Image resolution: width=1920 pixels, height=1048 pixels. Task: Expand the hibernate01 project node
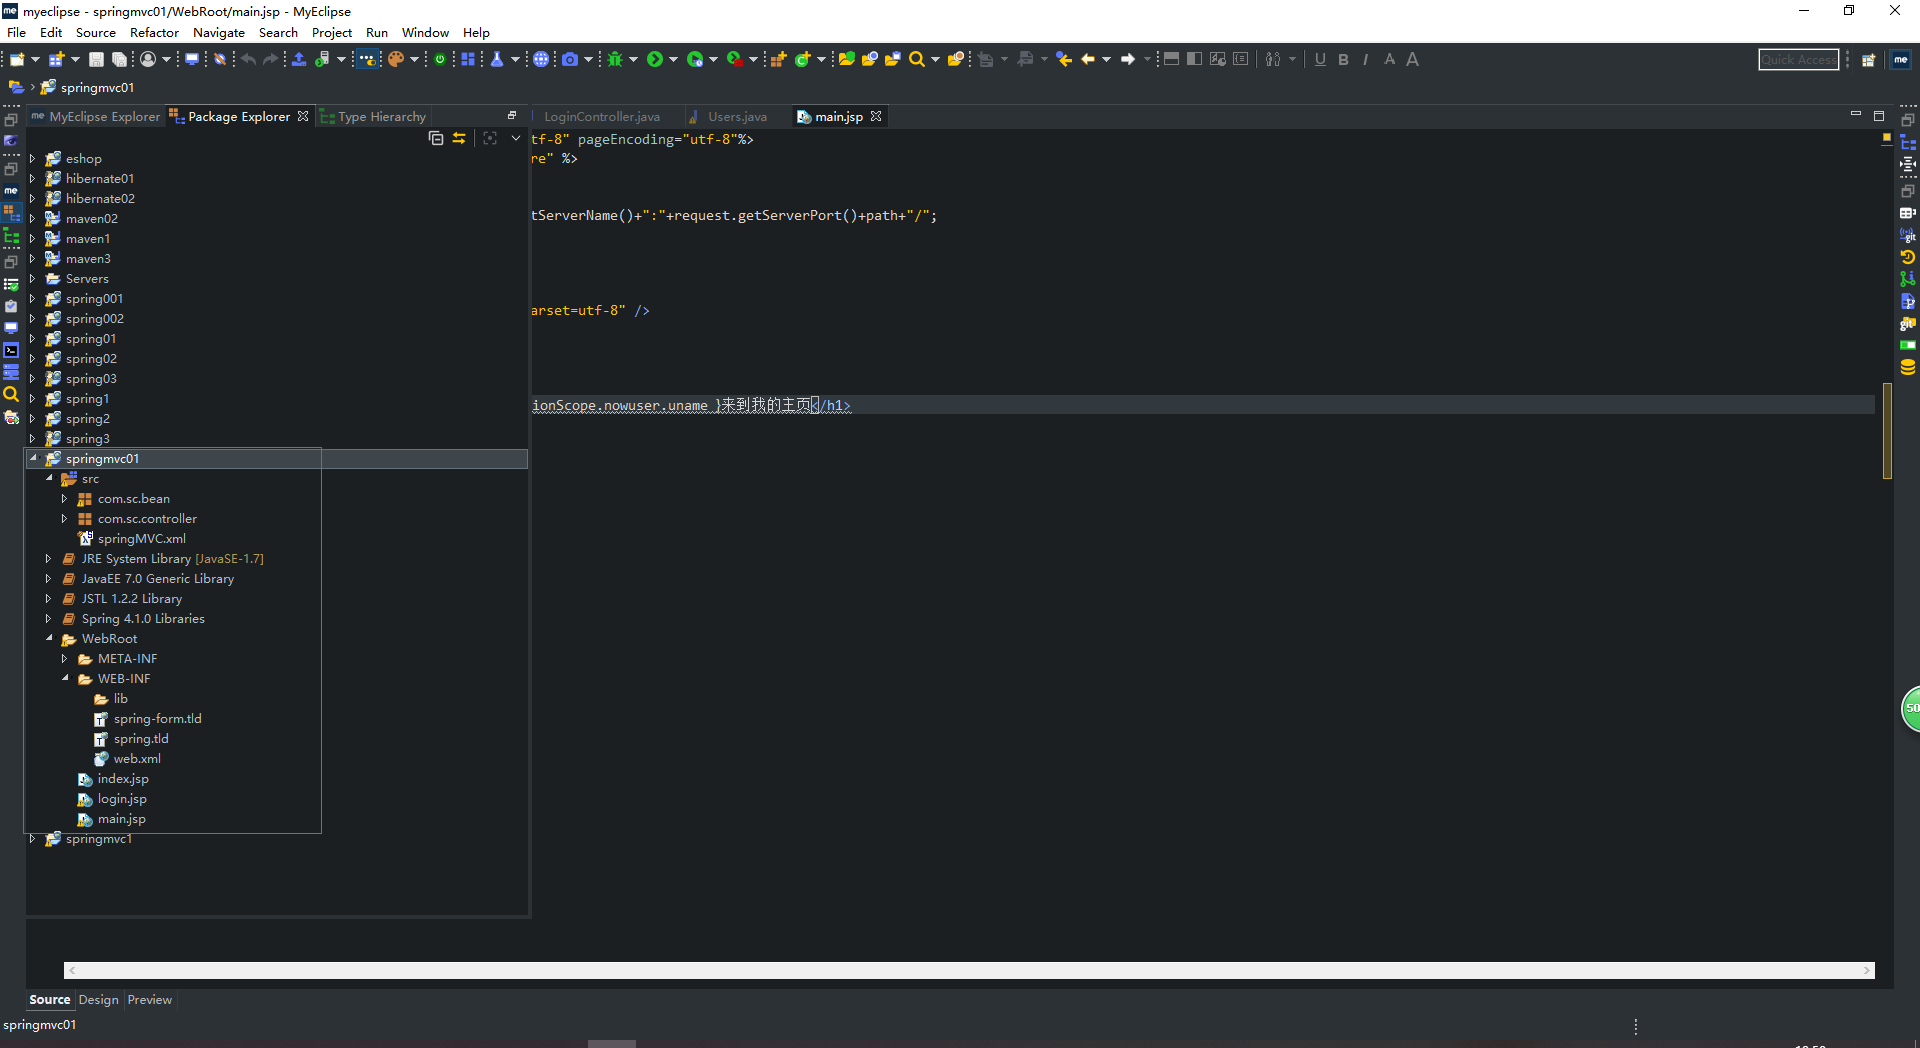point(33,178)
